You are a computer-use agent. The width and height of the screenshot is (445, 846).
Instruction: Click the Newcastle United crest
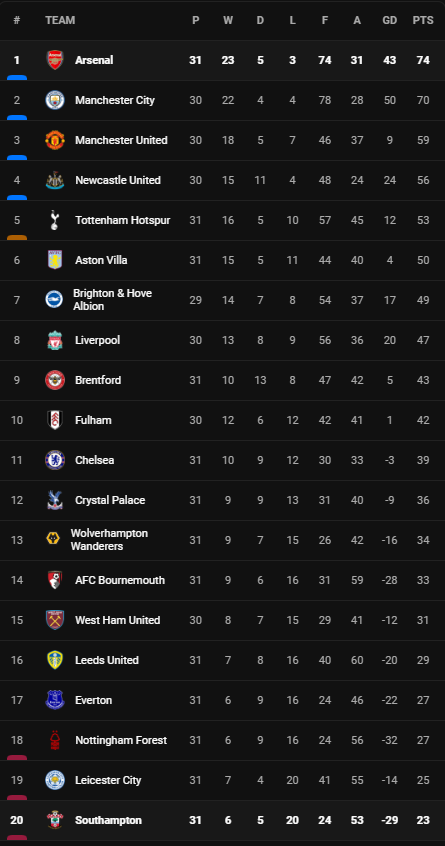tap(54, 180)
